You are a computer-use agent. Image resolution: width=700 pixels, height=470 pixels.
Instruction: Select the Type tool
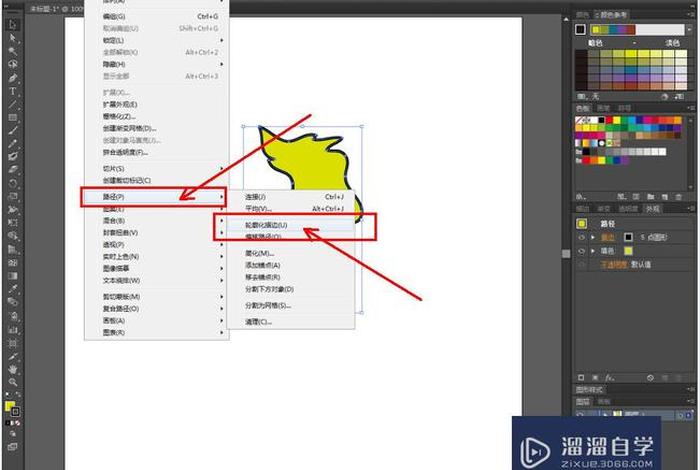click(x=12, y=92)
